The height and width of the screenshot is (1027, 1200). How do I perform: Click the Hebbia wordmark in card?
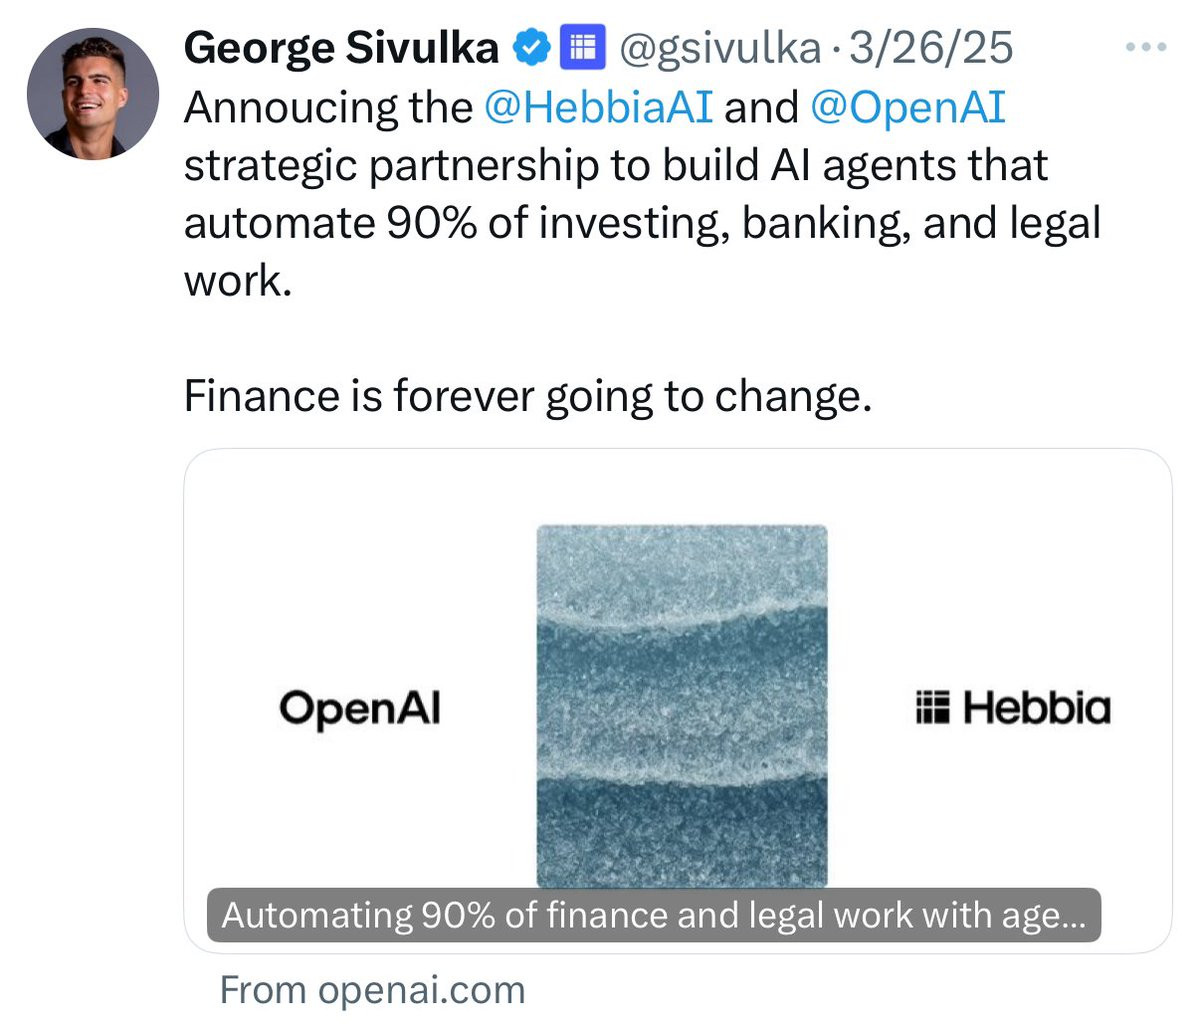(1036, 708)
